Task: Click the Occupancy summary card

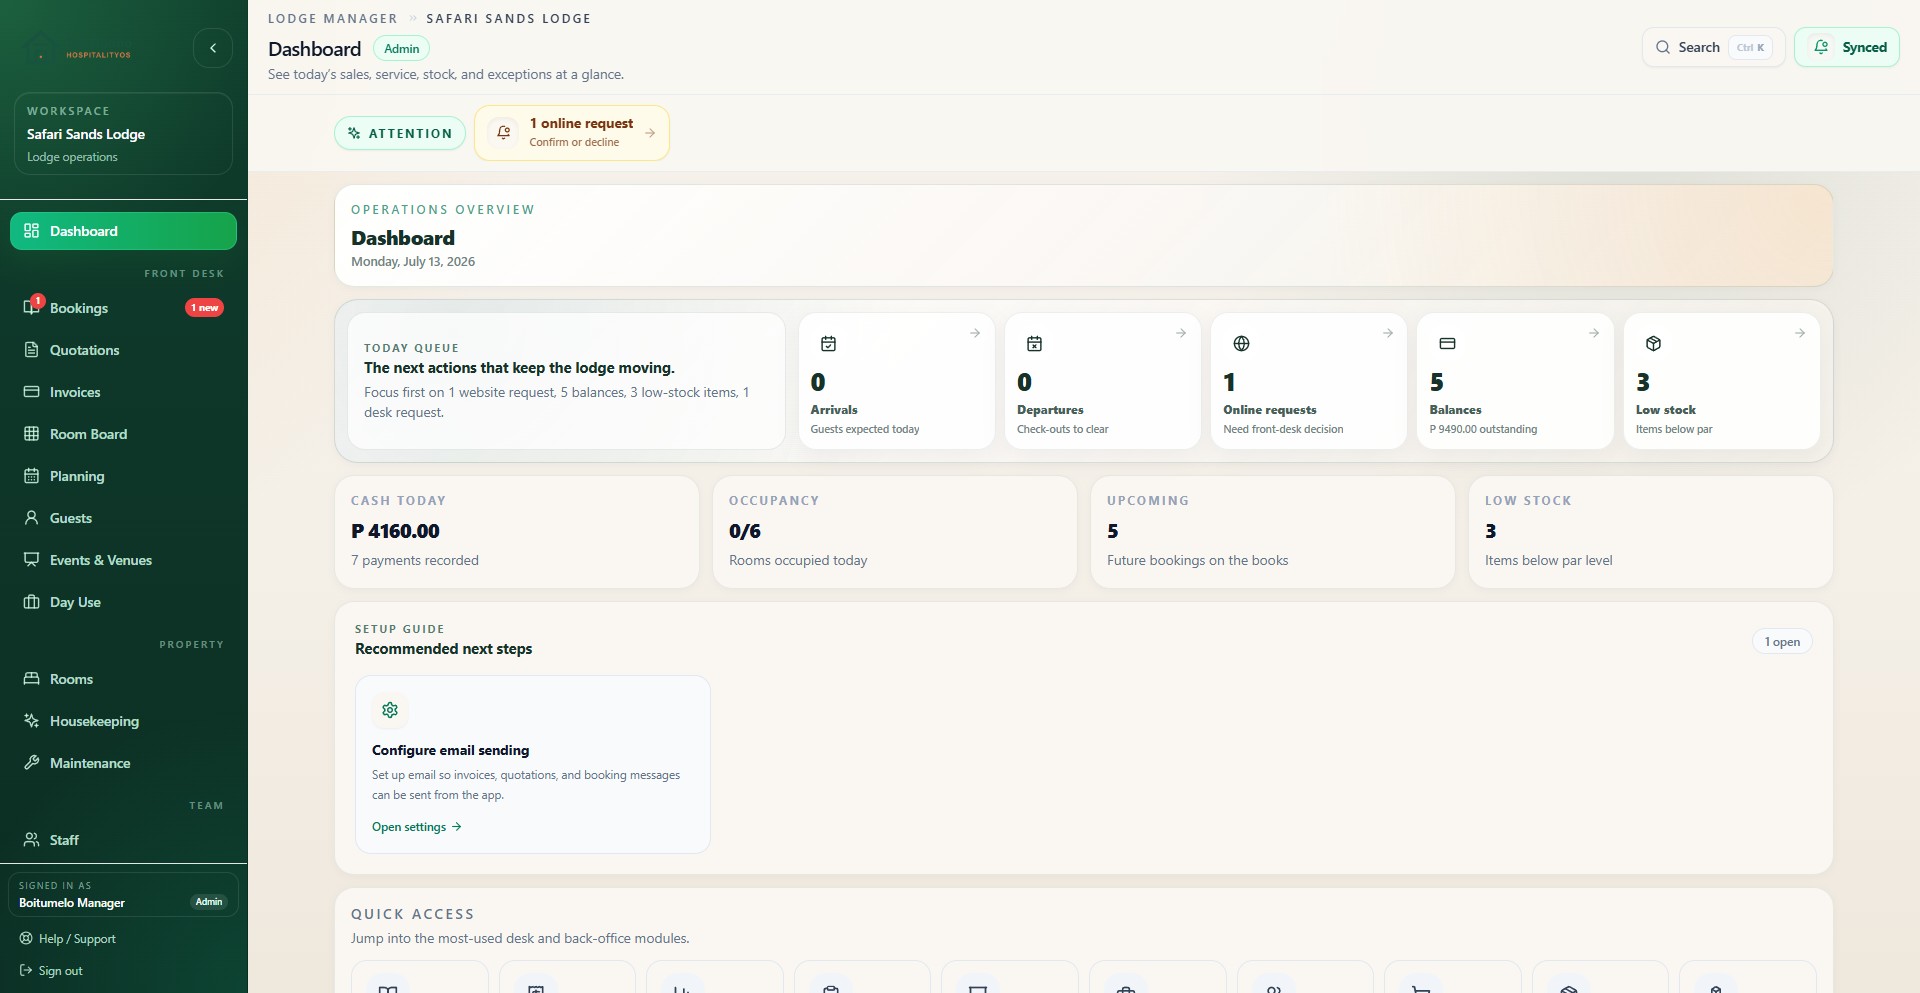Action: click(895, 532)
